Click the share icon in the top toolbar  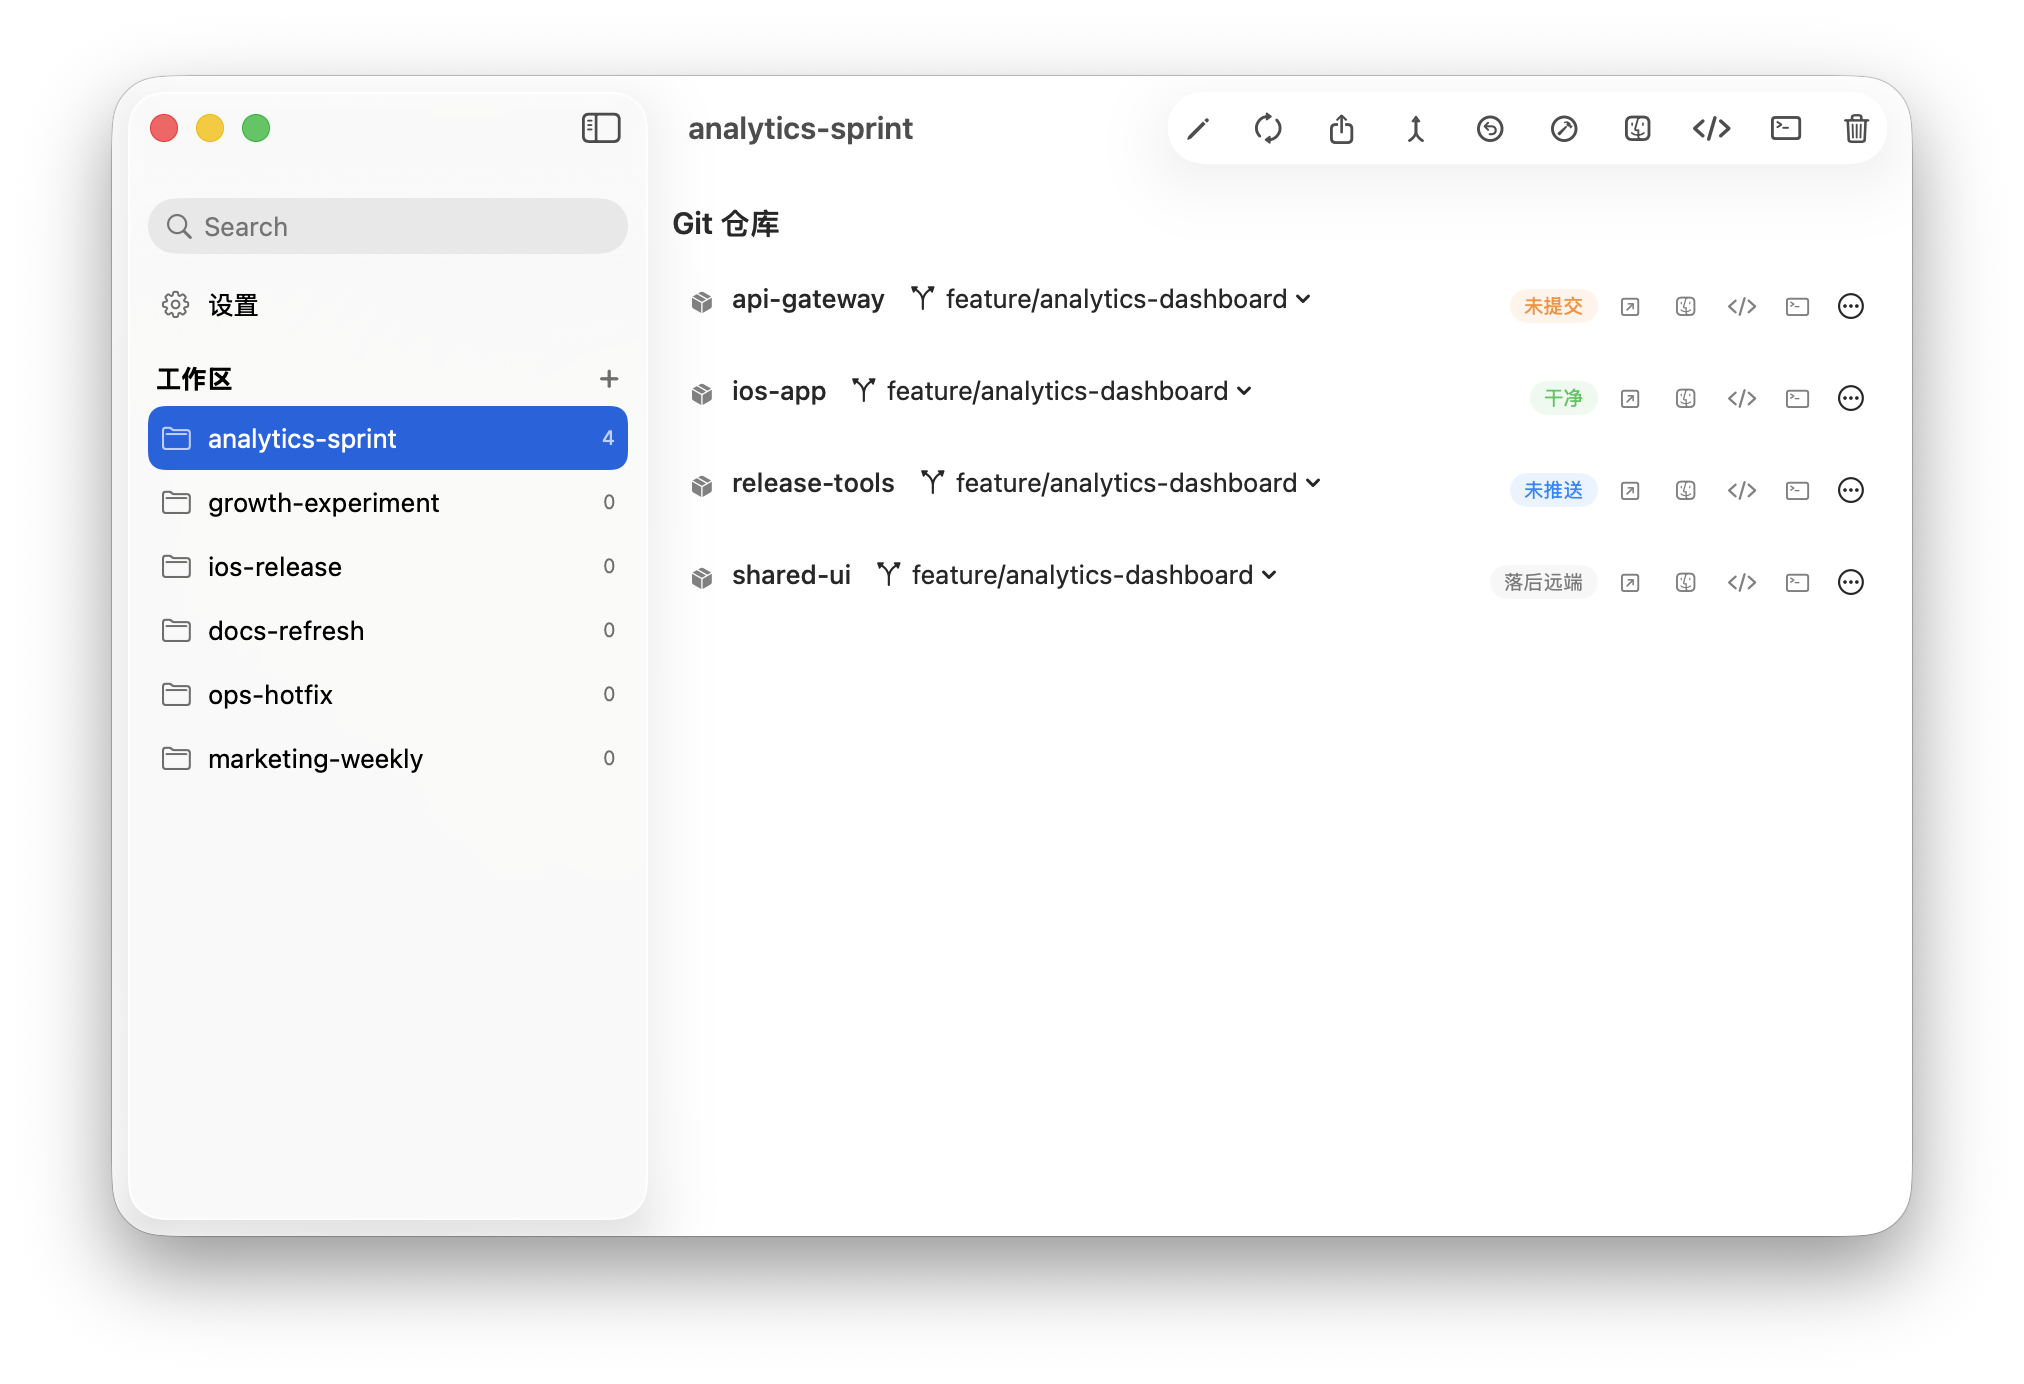(x=1341, y=128)
